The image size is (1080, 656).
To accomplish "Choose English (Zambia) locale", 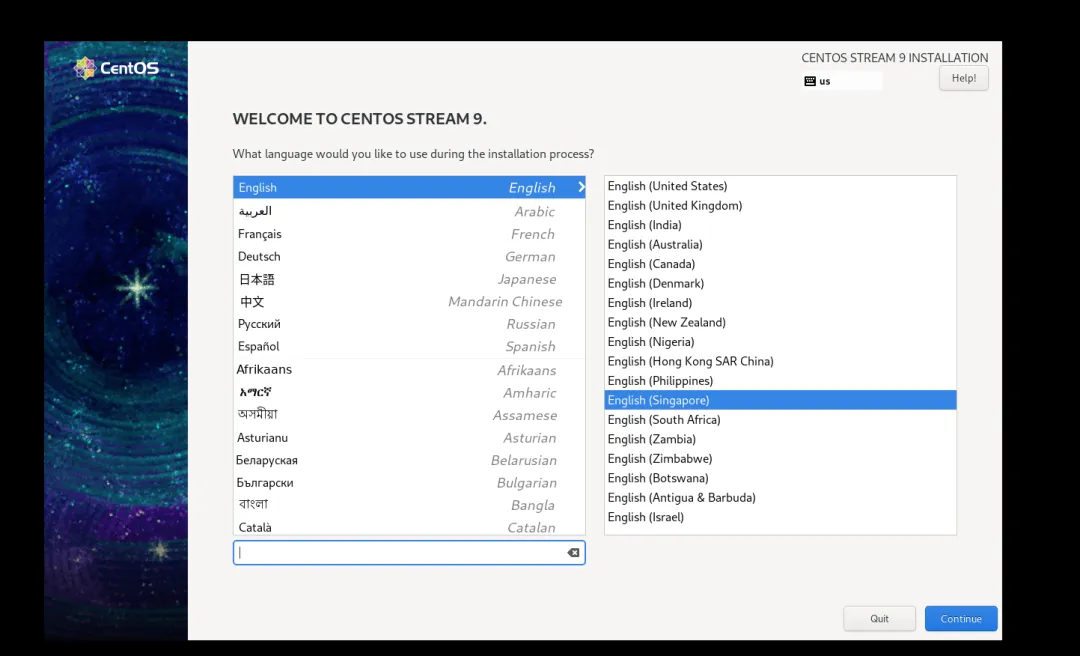I will 780,439.
